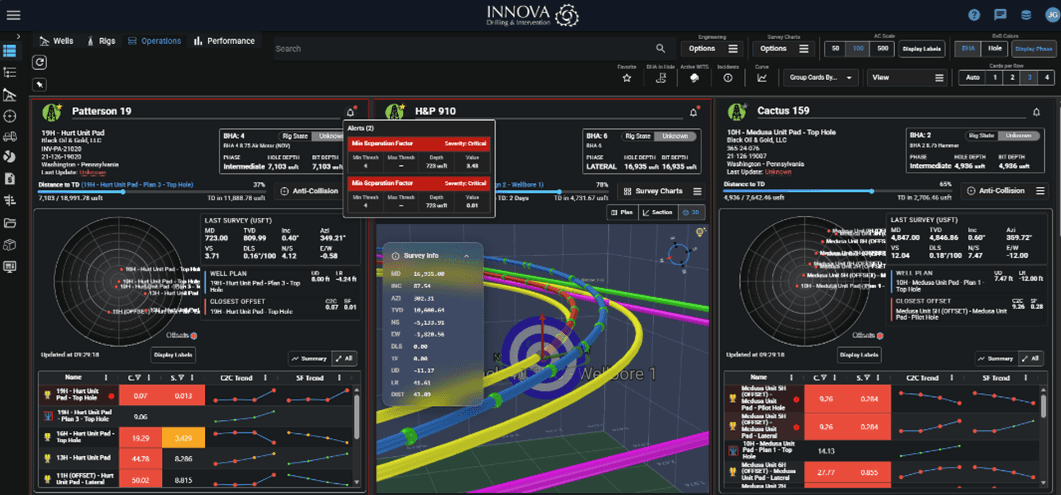Open the folder sidebar icon
The width and height of the screenshot is (1061, 495).
click(x=9, y=222)
